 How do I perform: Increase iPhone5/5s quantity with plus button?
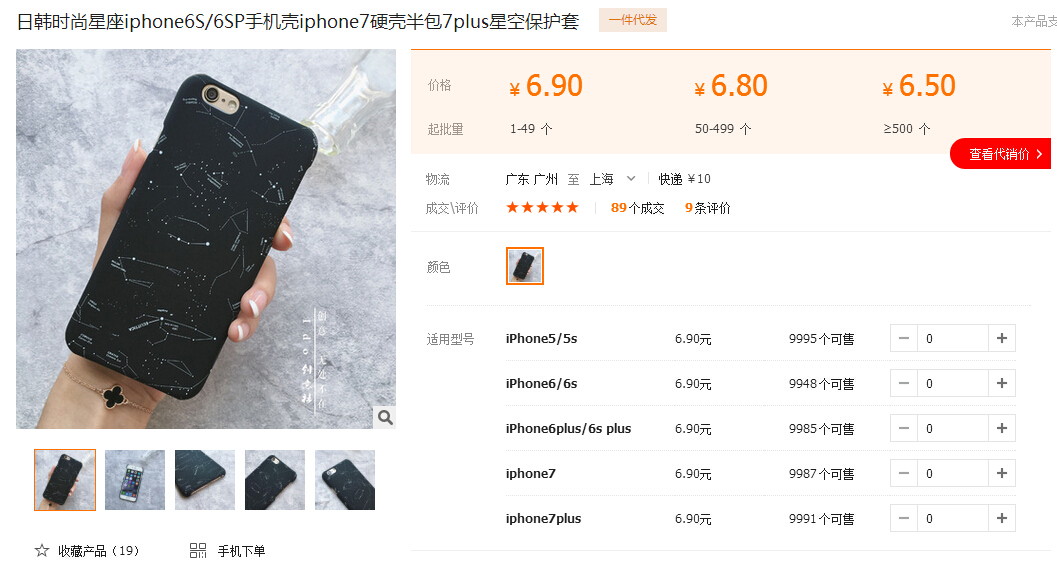click(x=1002, y=338)
